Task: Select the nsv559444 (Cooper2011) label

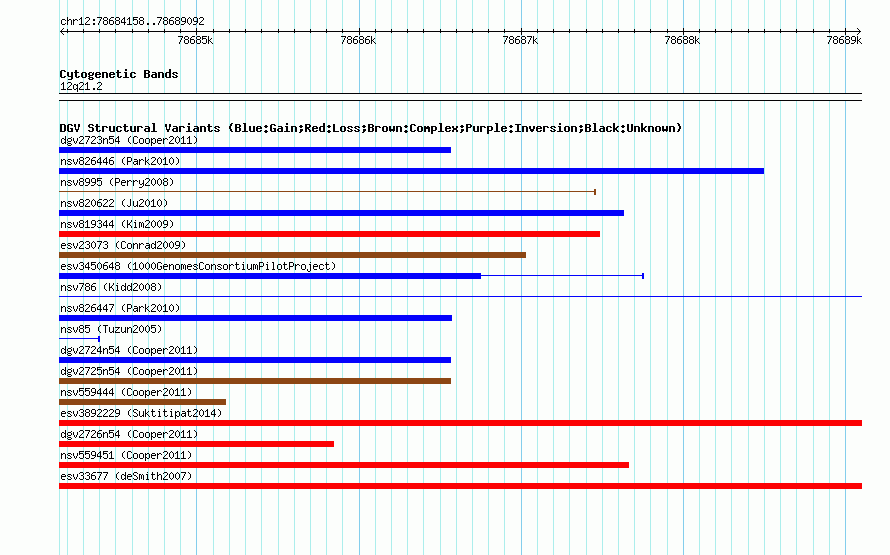Action: coord(126,392)
